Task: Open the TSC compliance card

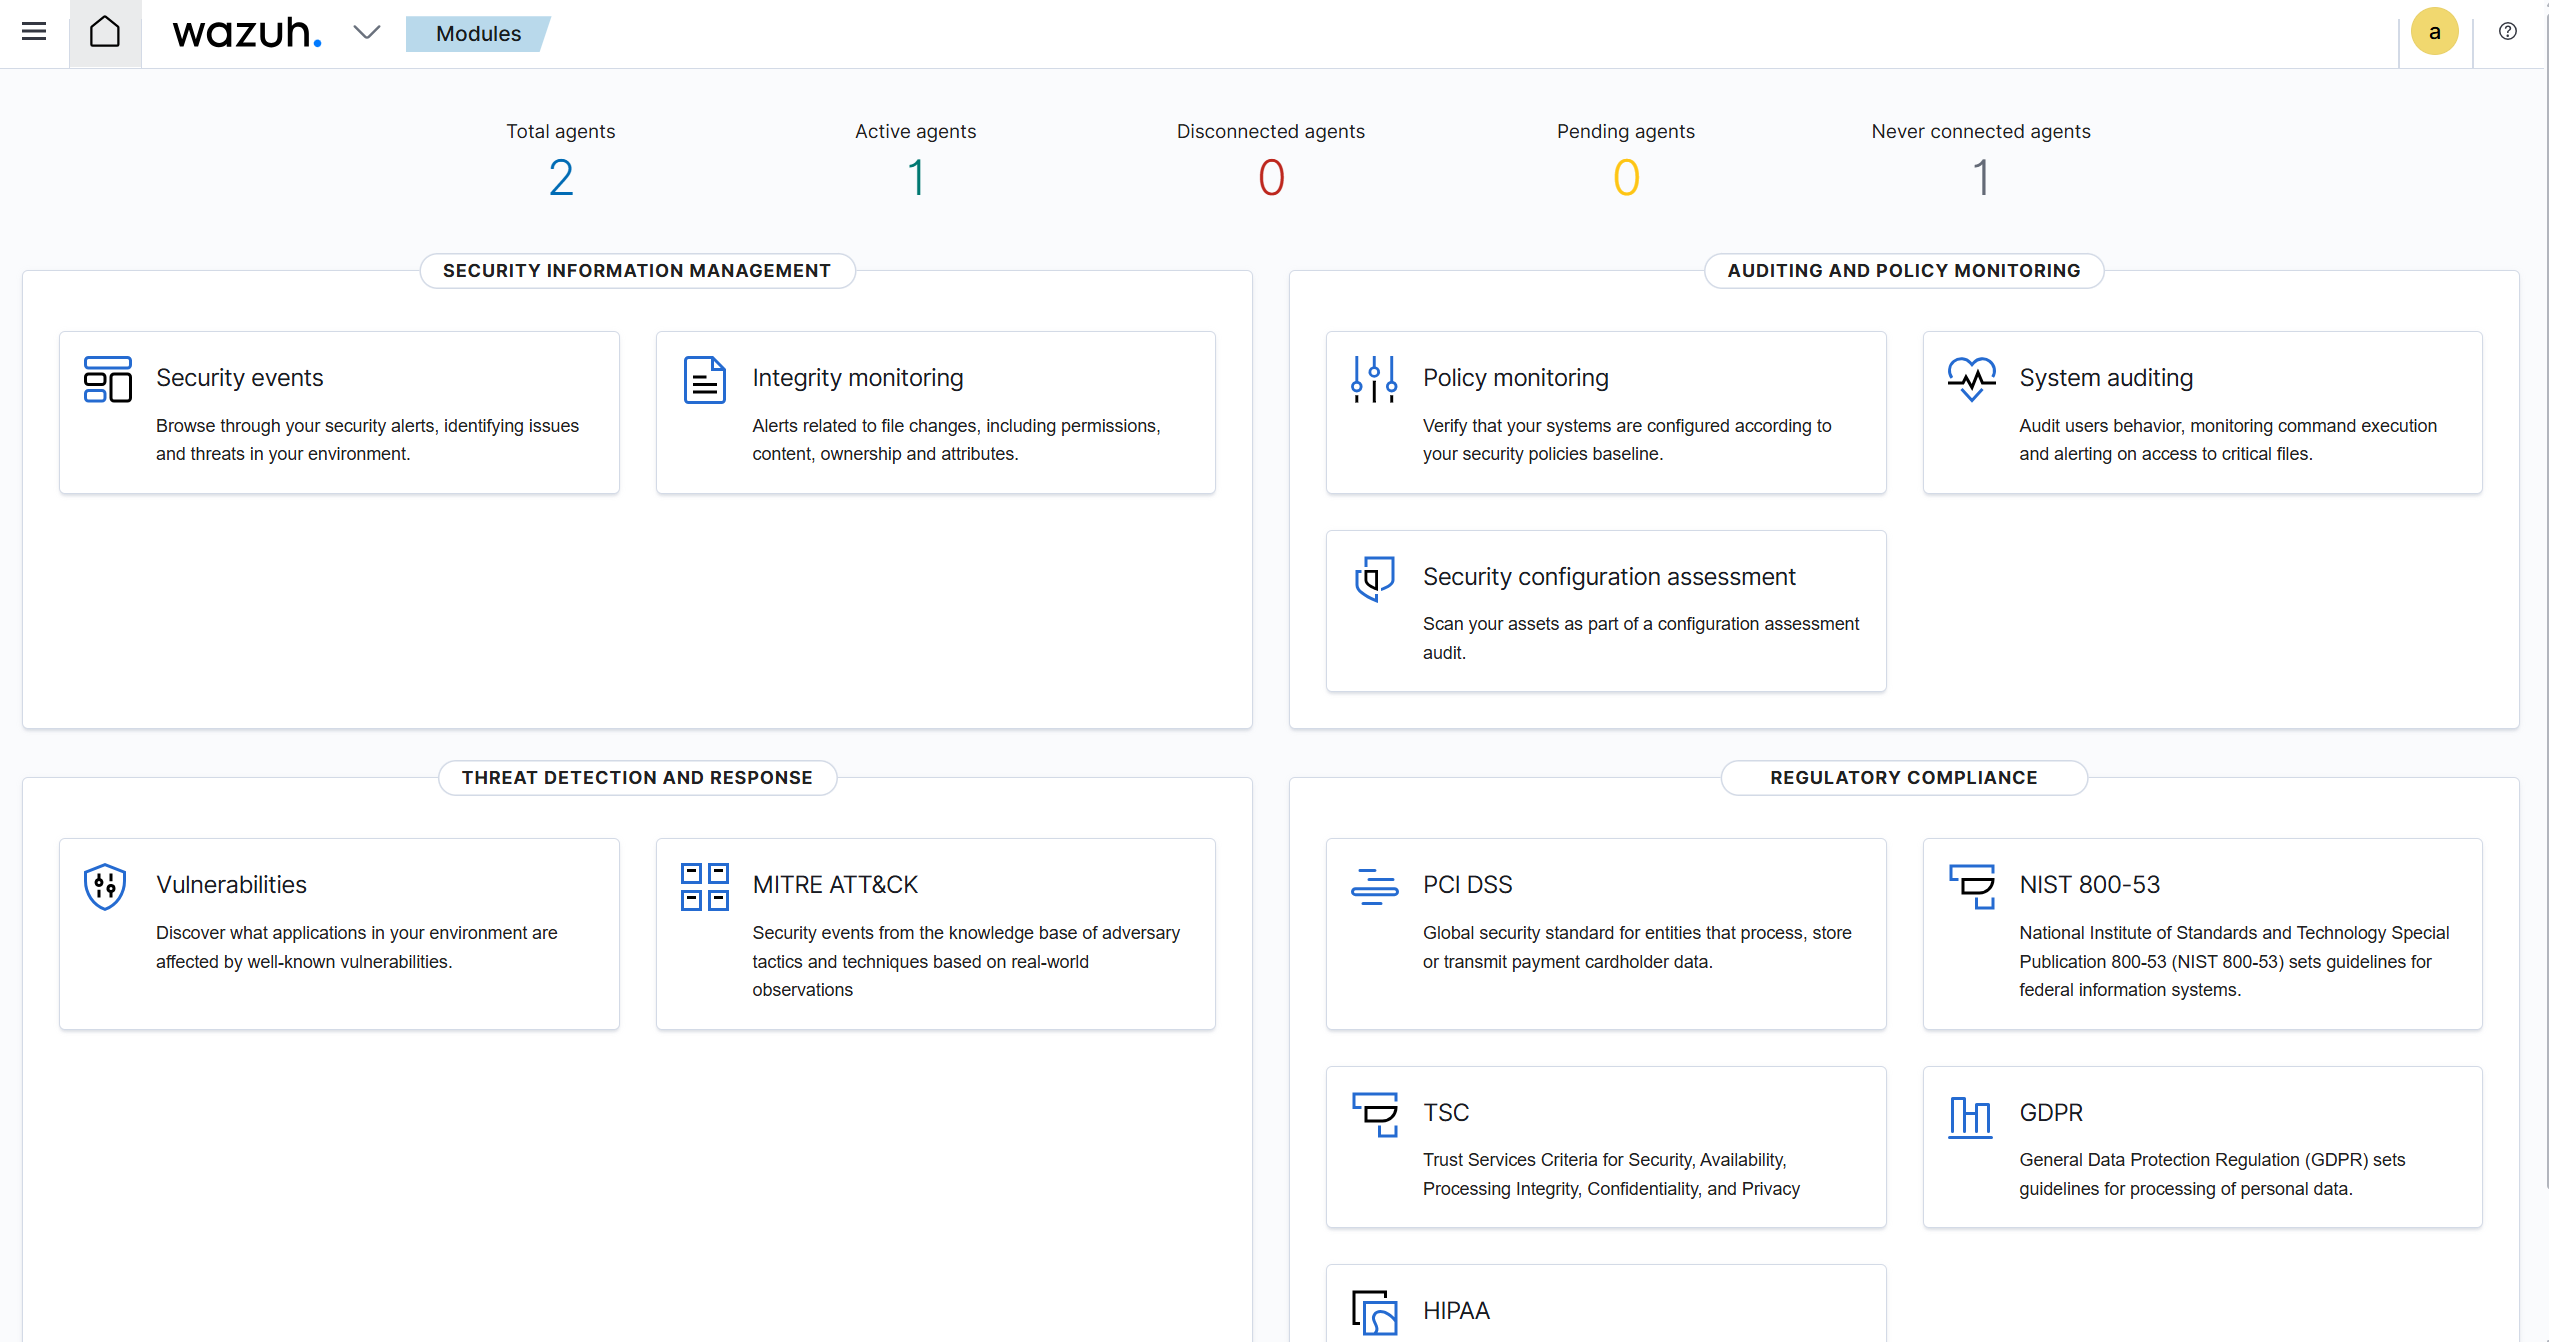Action: (x=1445, y=1113)
